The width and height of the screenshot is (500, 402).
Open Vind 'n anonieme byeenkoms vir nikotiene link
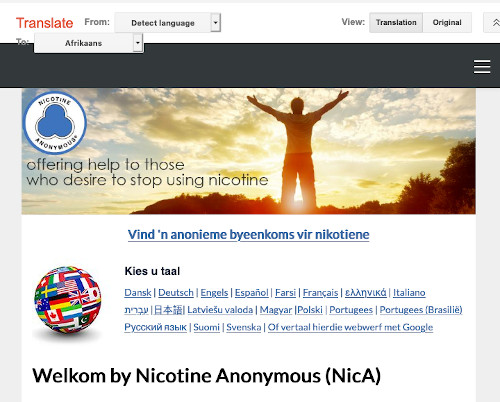click(x=249, y=235)
